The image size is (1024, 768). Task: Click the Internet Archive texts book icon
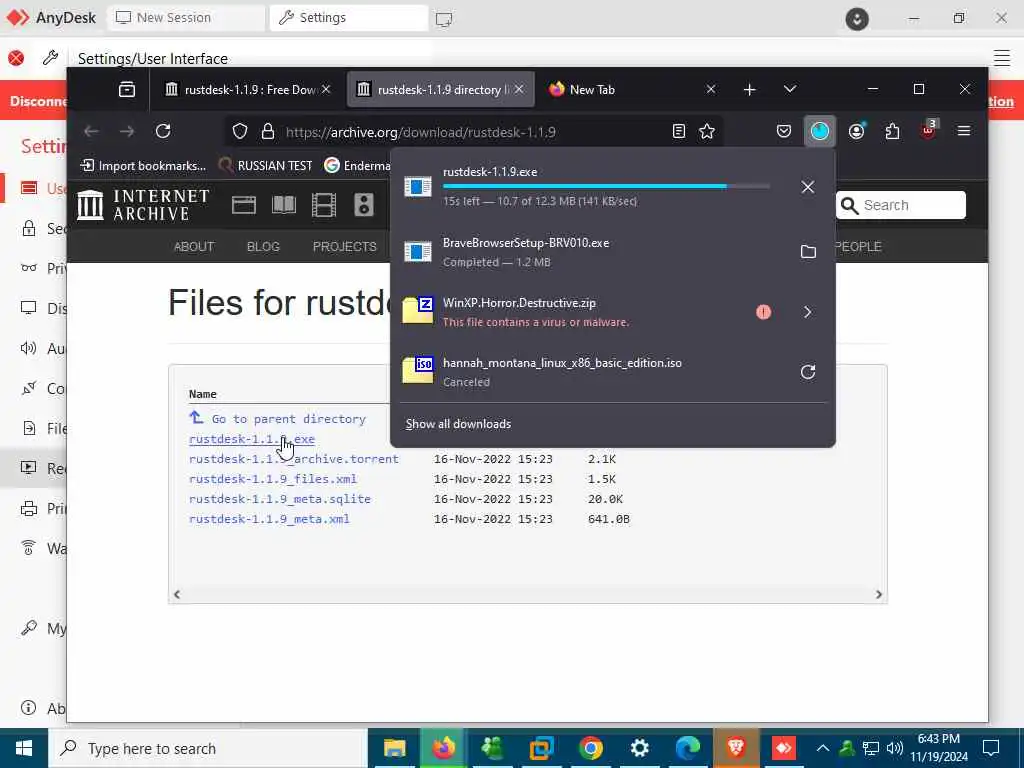283,205
